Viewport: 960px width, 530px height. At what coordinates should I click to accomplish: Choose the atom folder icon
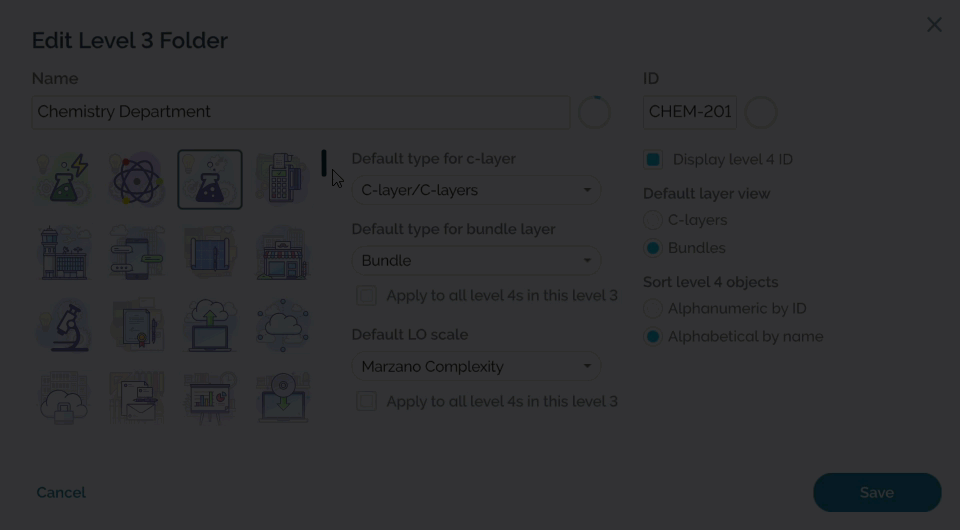pos(137,180)
